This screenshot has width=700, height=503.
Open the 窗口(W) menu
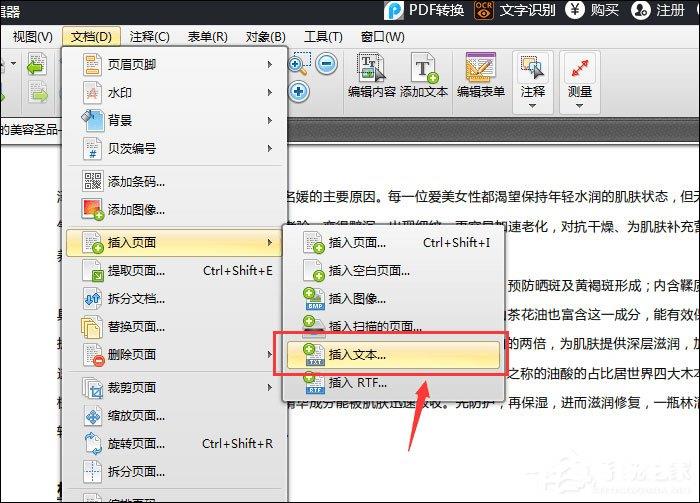coord(383,37)
